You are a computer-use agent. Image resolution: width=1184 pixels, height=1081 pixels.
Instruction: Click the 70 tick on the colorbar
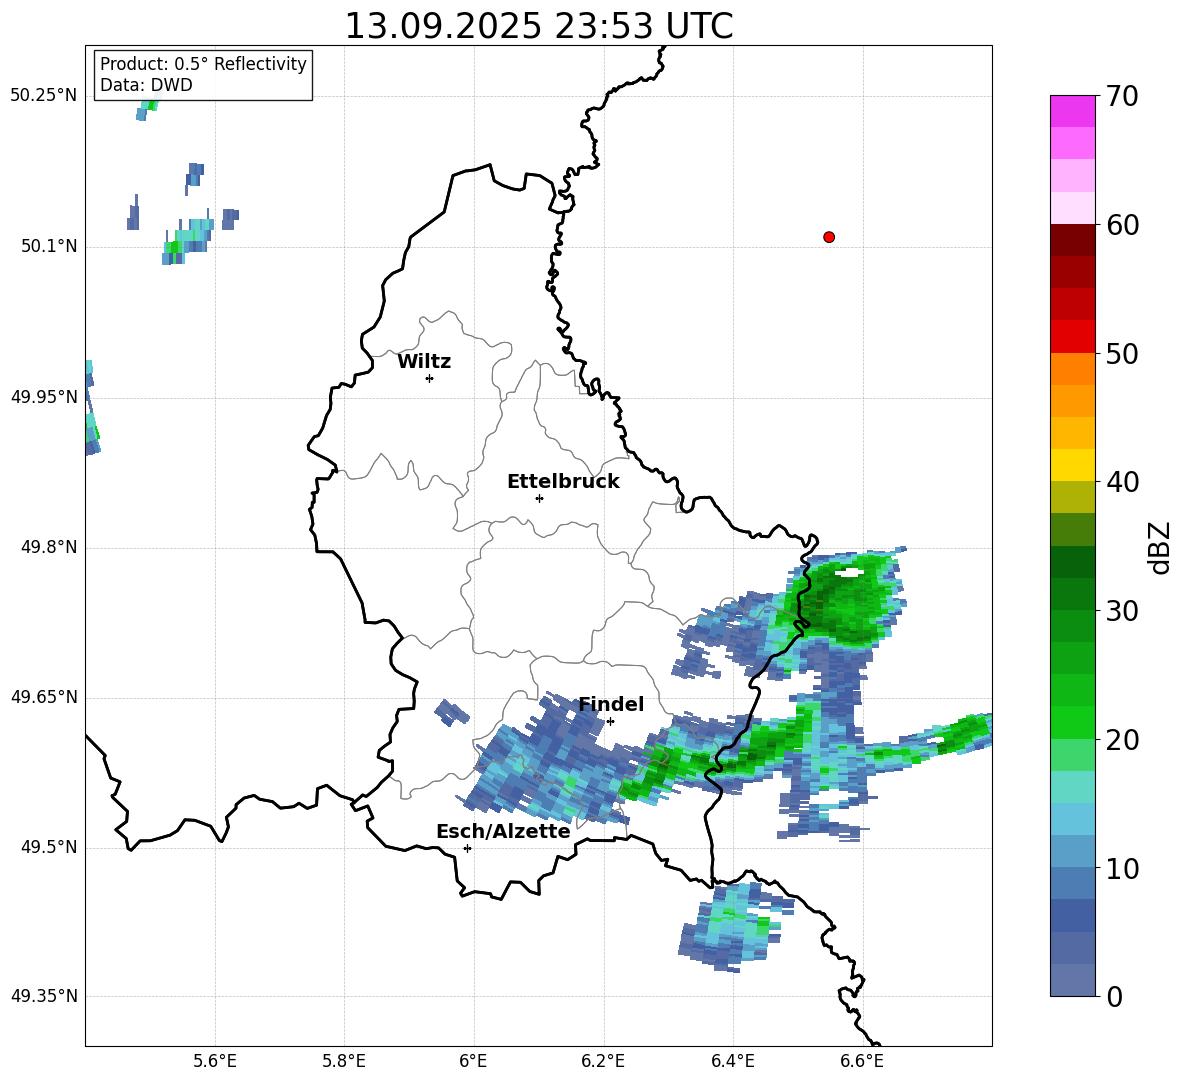(x=1122, y=96)
